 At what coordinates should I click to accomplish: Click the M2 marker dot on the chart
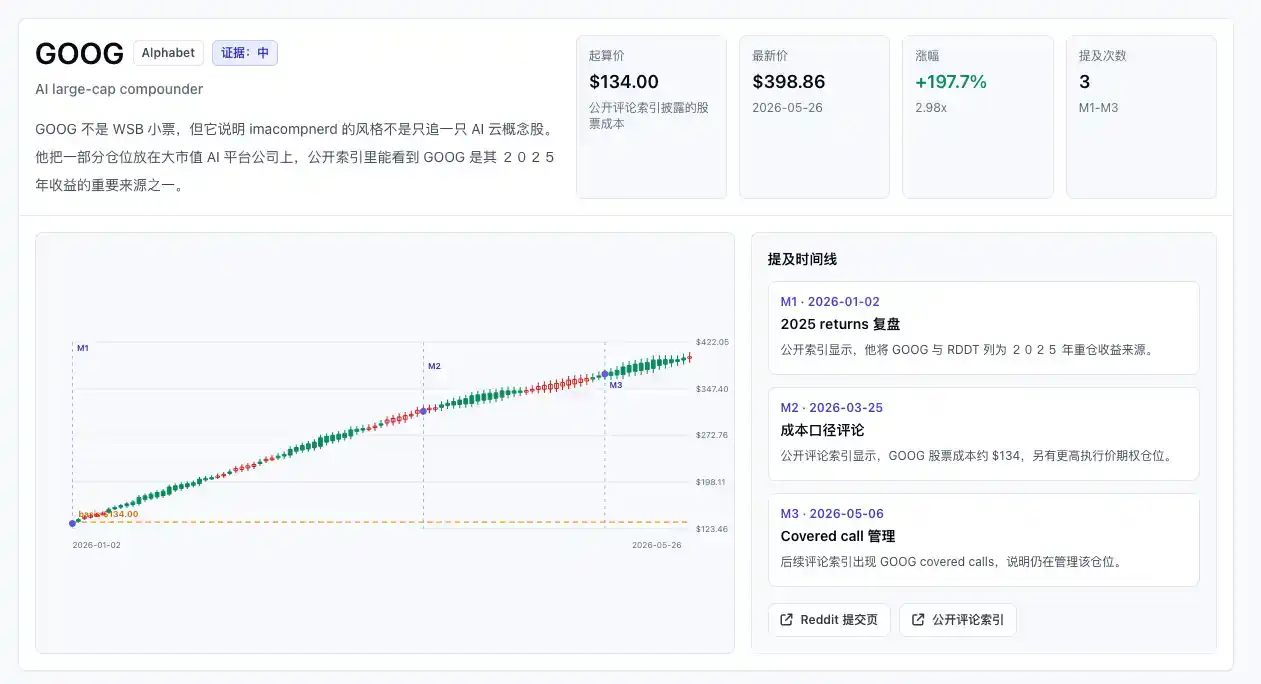tap(423, 410)
